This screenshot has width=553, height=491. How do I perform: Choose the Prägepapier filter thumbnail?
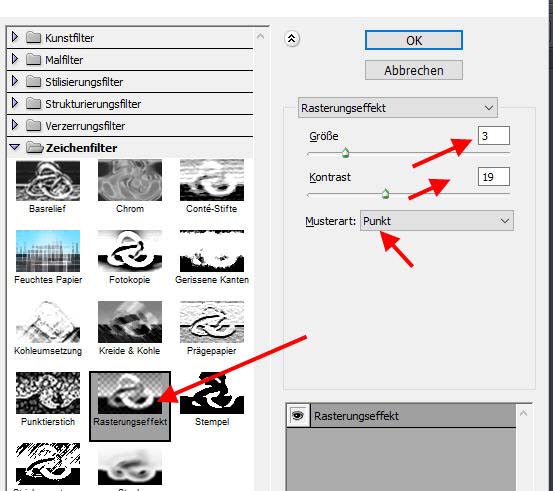(212, 322)
